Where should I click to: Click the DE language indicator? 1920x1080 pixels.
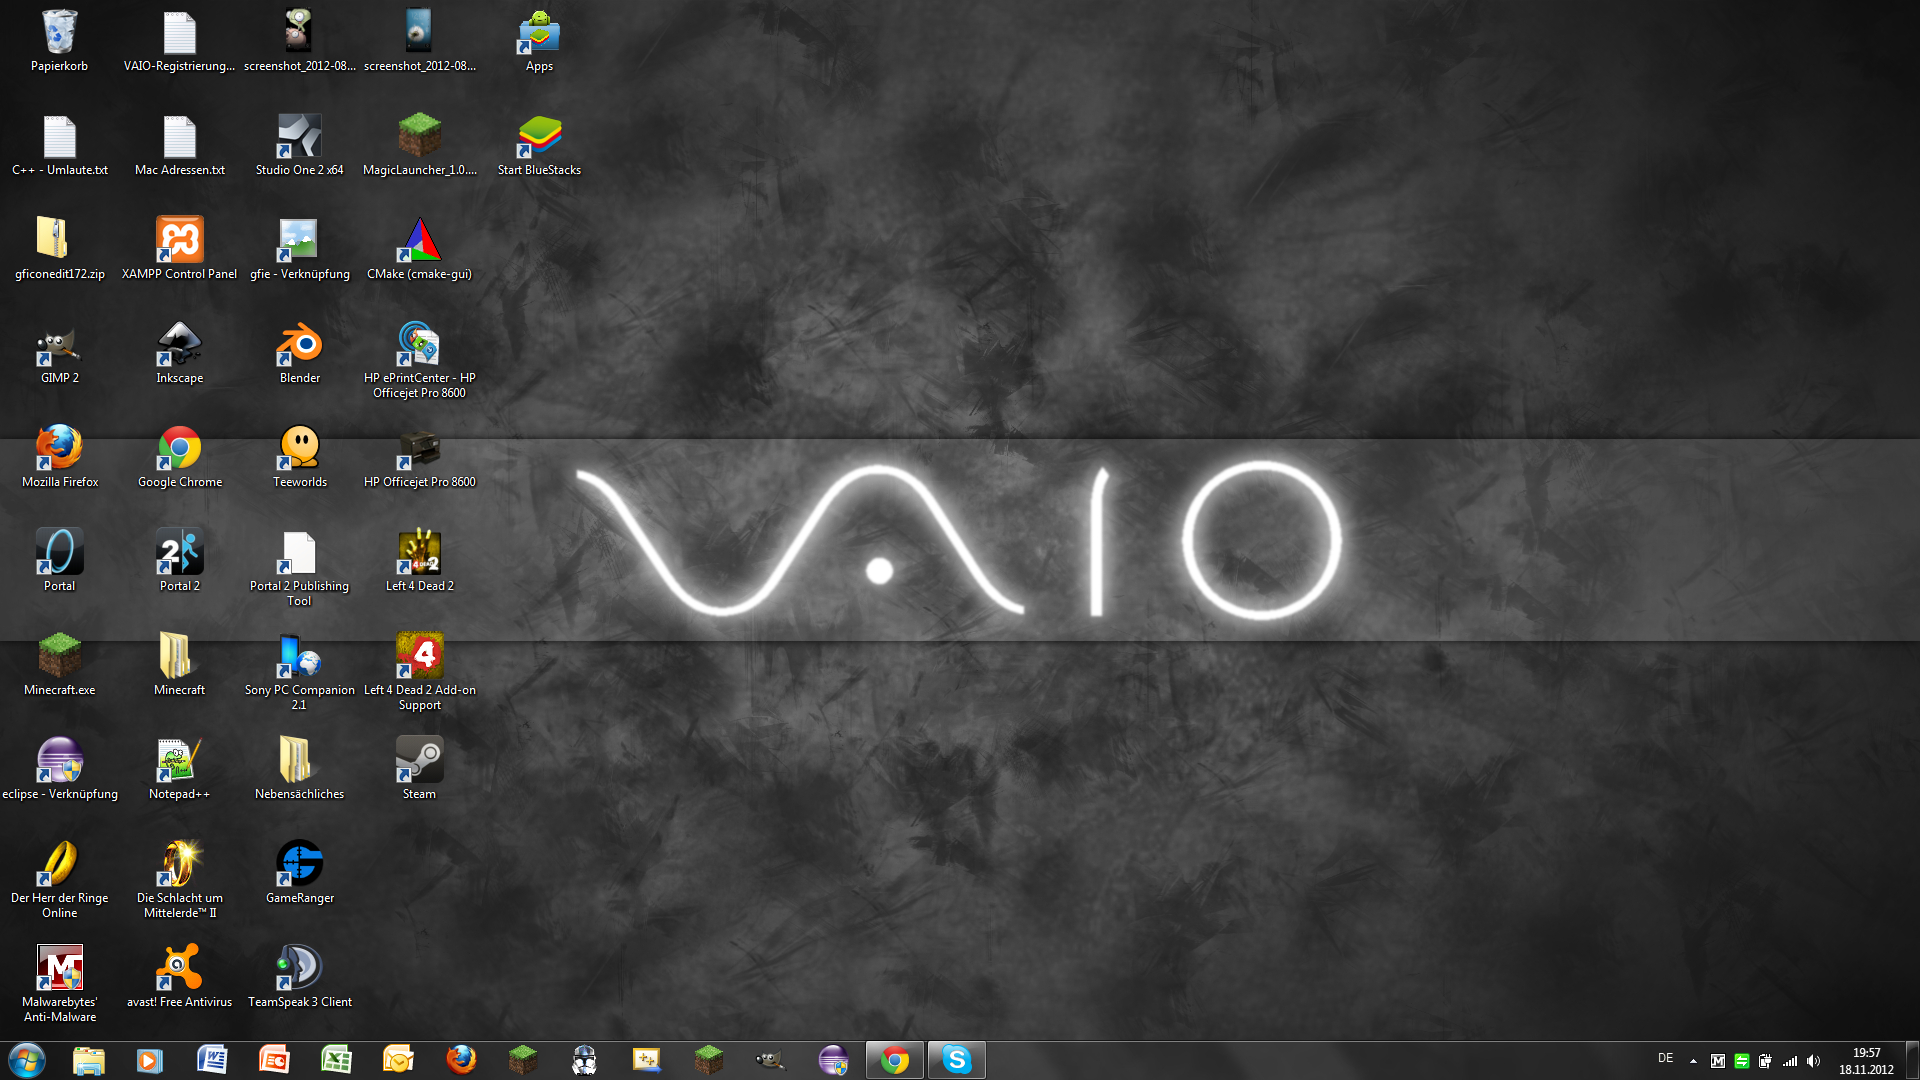click(x=1665, y=1058)
